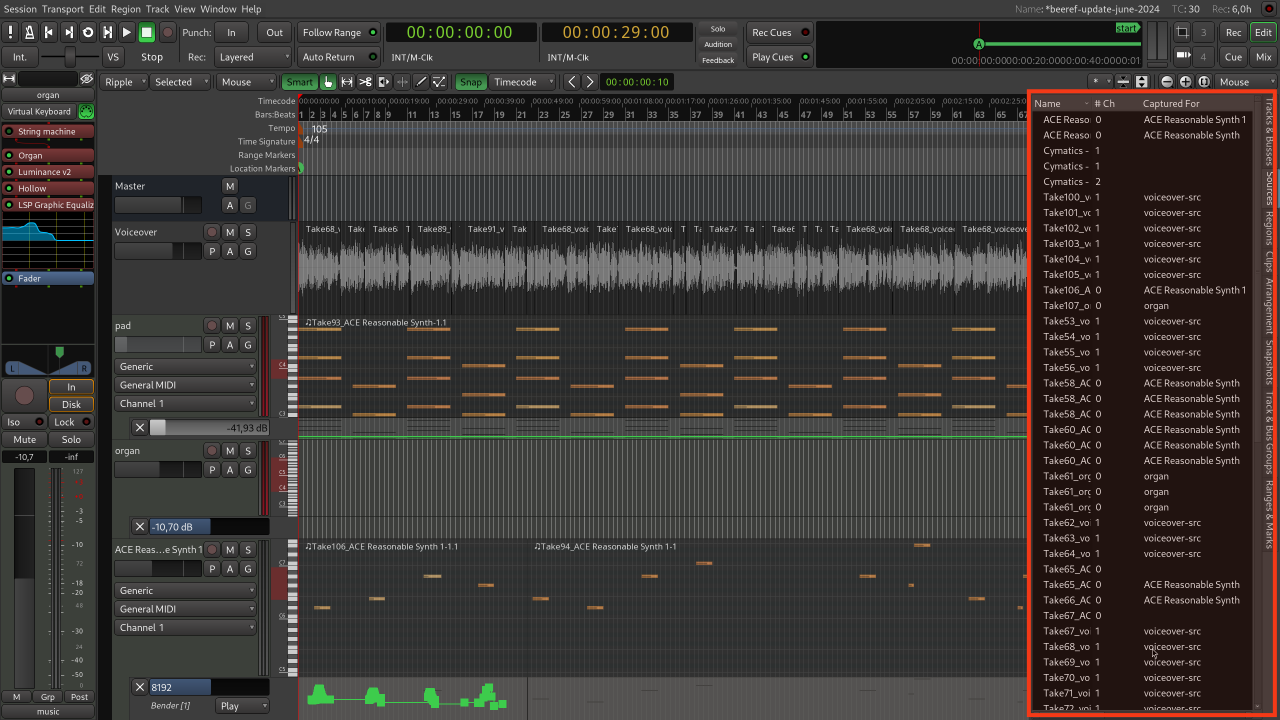Screen dimensions: 1280x720
Task: Switch to the Mix window tab
Action: tap(1264, 57)
